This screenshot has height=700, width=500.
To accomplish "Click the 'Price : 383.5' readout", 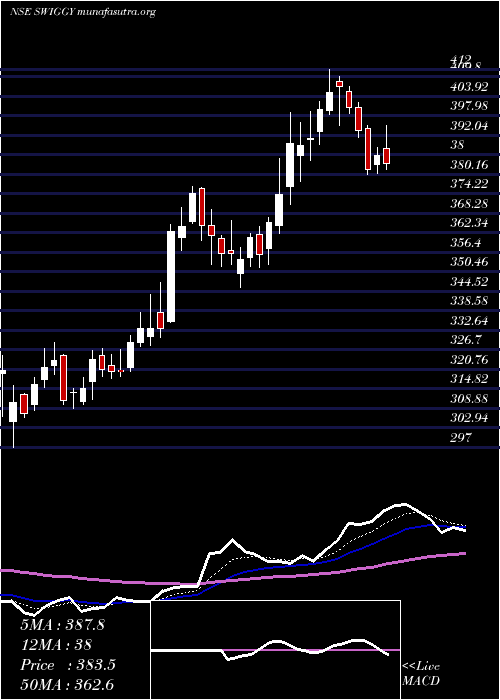I will coord(68,665).
